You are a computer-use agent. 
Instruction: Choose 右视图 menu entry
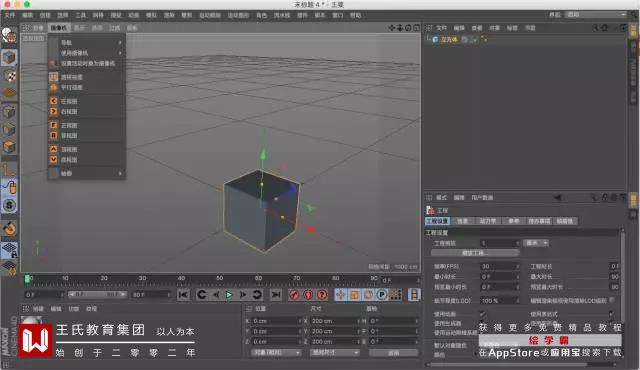87,111
